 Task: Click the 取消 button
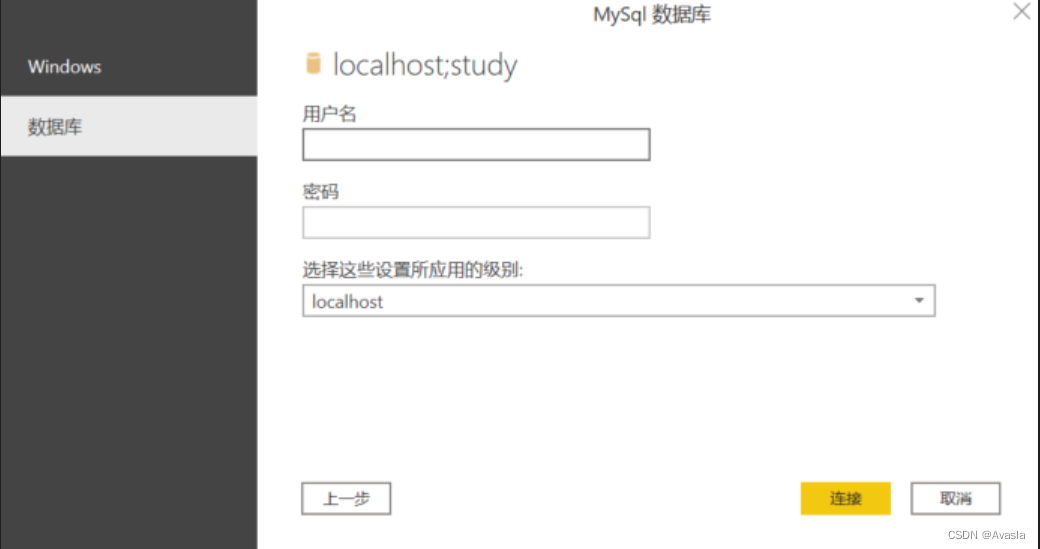click(x=956, y=499)
